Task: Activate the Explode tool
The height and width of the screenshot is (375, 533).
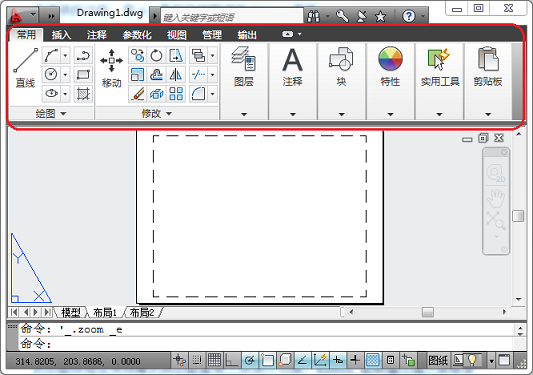Action: 156,93
